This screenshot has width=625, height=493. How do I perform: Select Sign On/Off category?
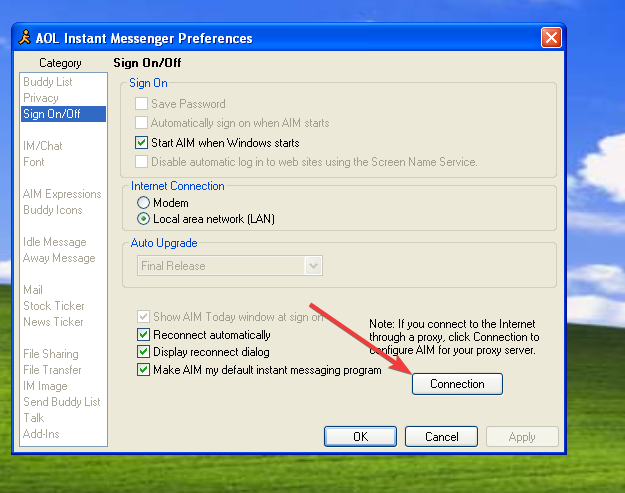[x=63, y=114]
